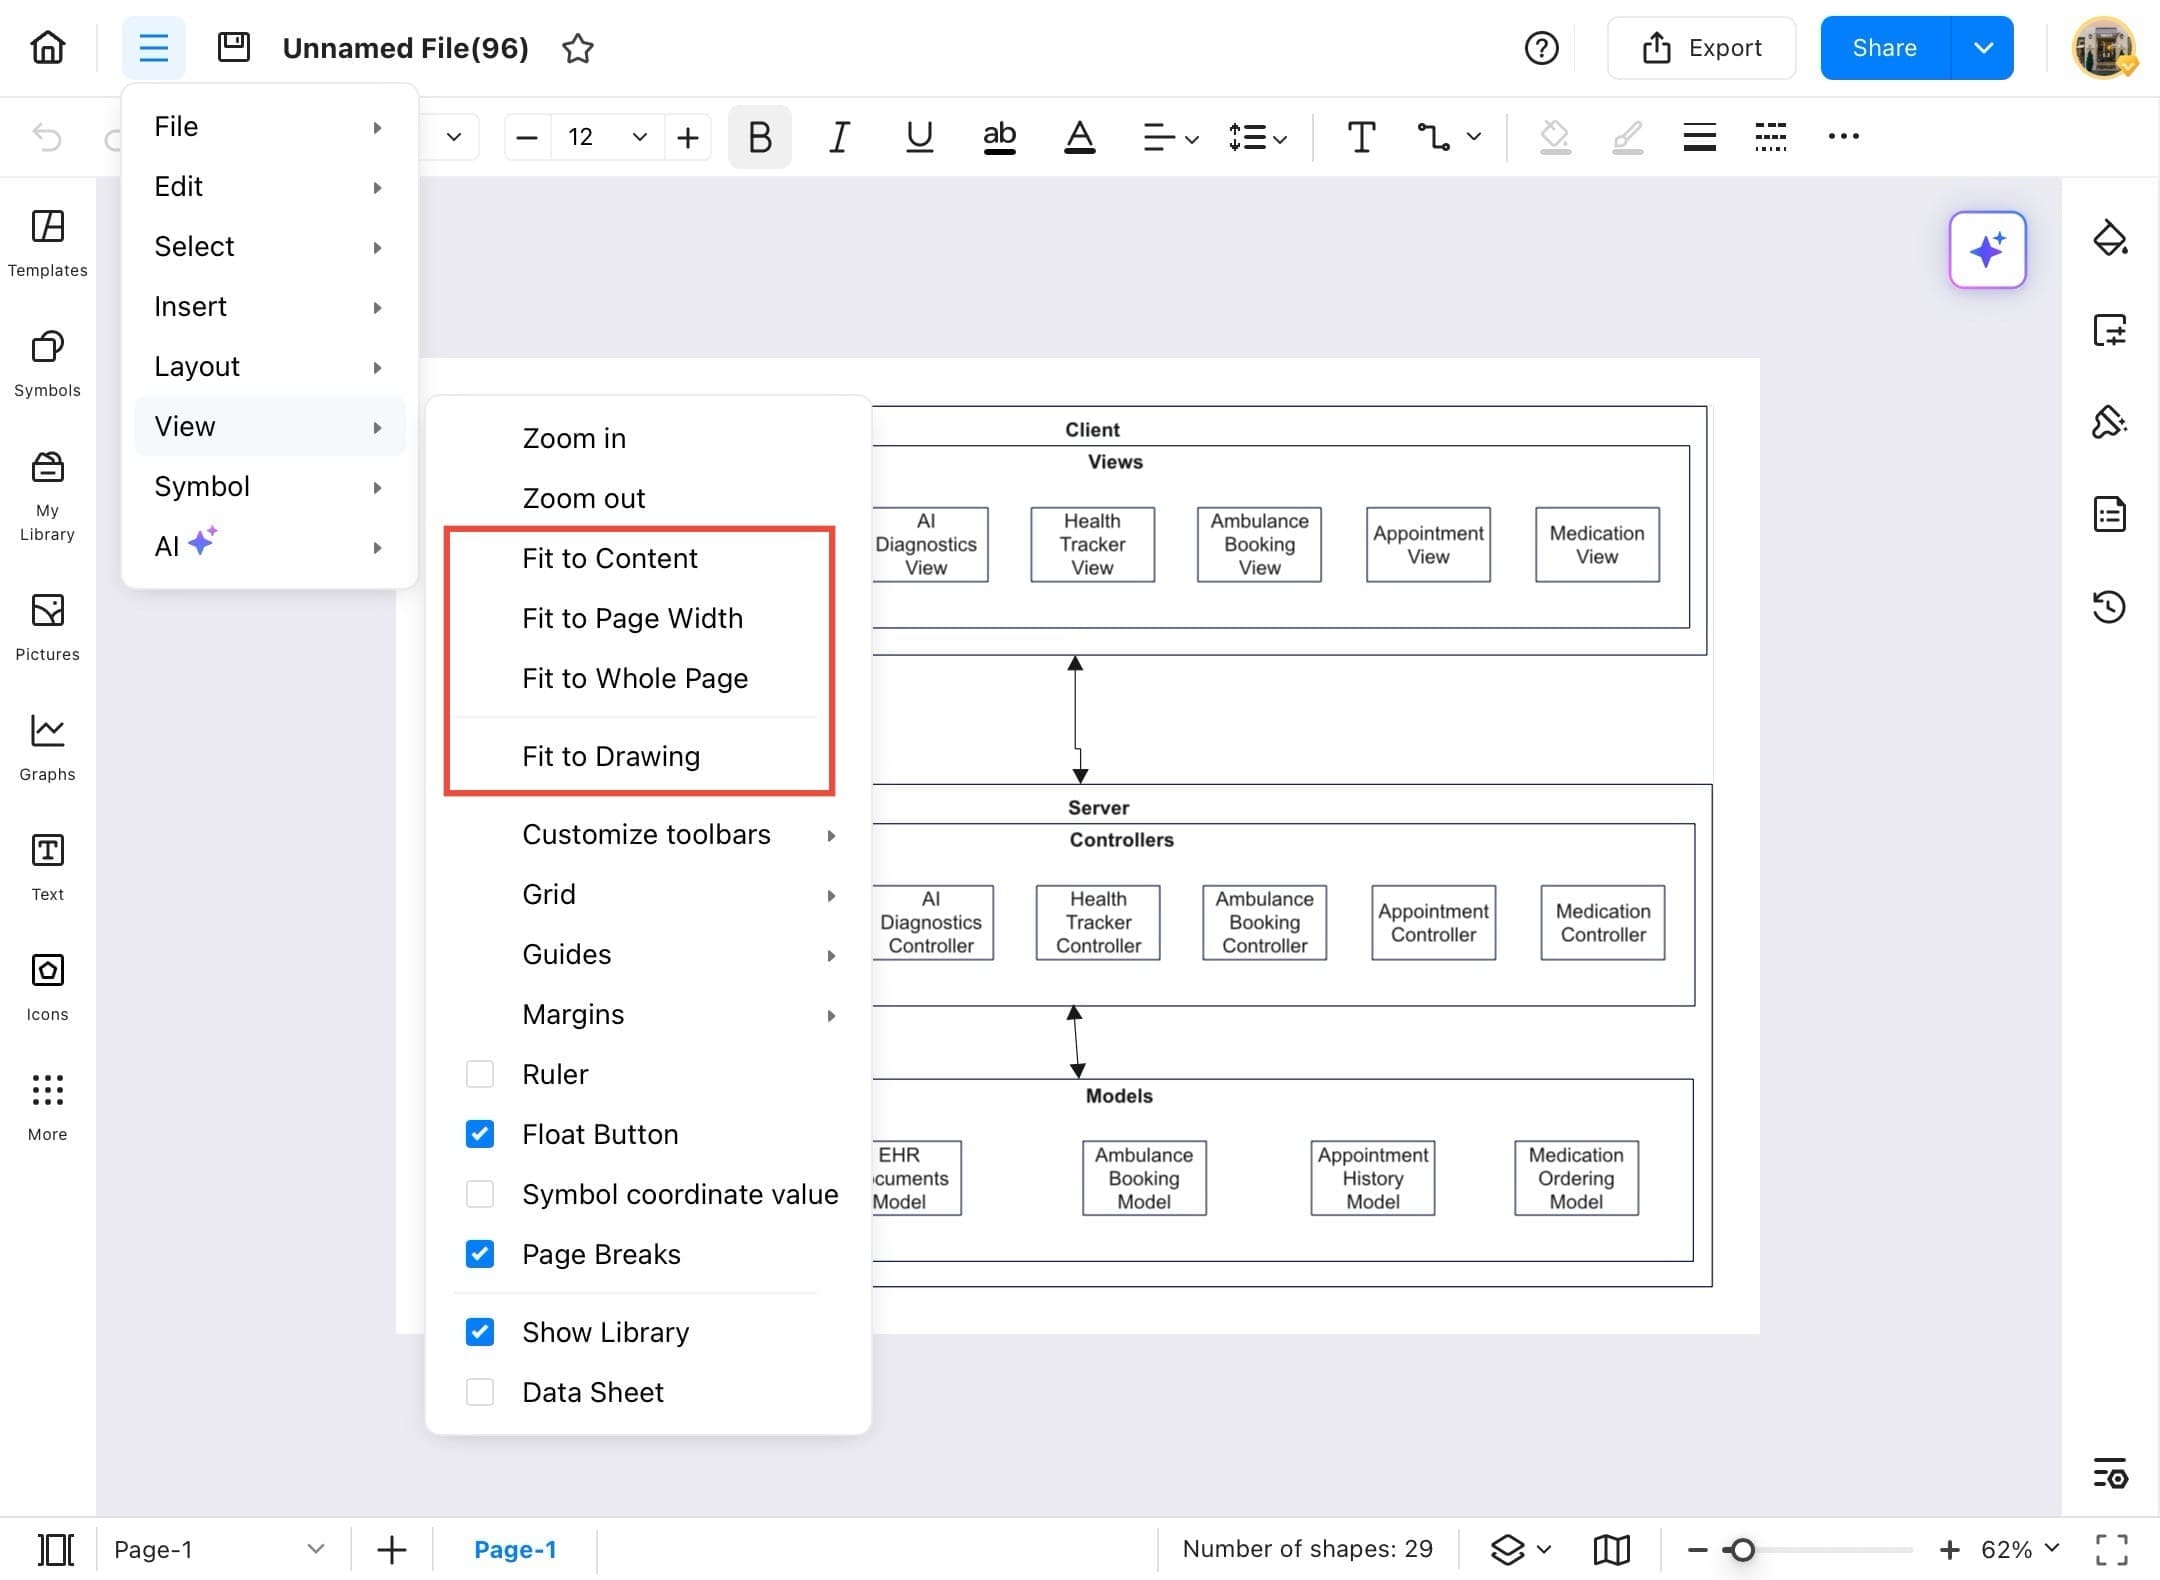
Task: Toggle bold formatting in the toolbar
Action: pos(759,137)
